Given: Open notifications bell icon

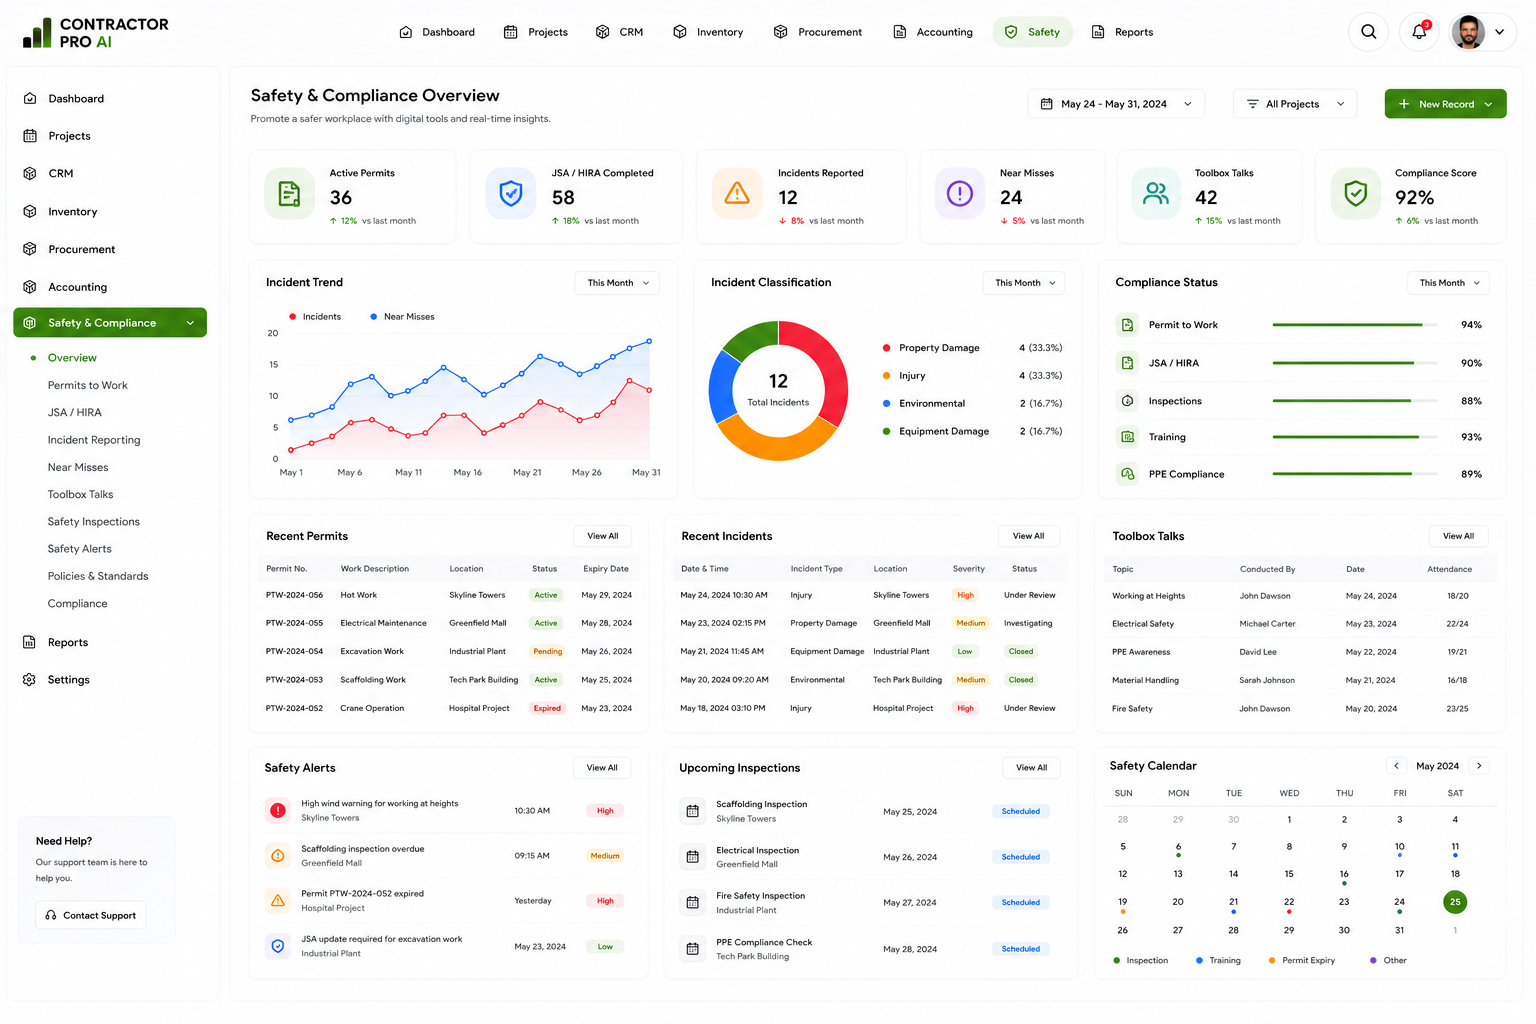Looking at the screenshot, I should pos(1419,32).
